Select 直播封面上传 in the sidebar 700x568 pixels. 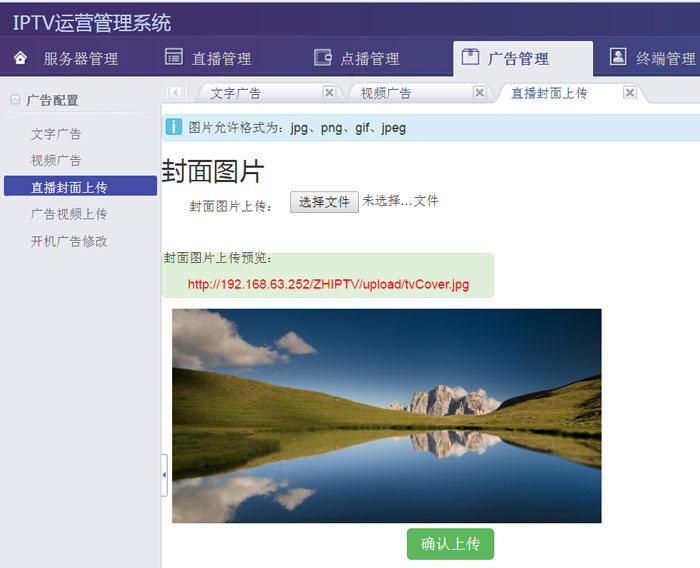click(80, 186)
